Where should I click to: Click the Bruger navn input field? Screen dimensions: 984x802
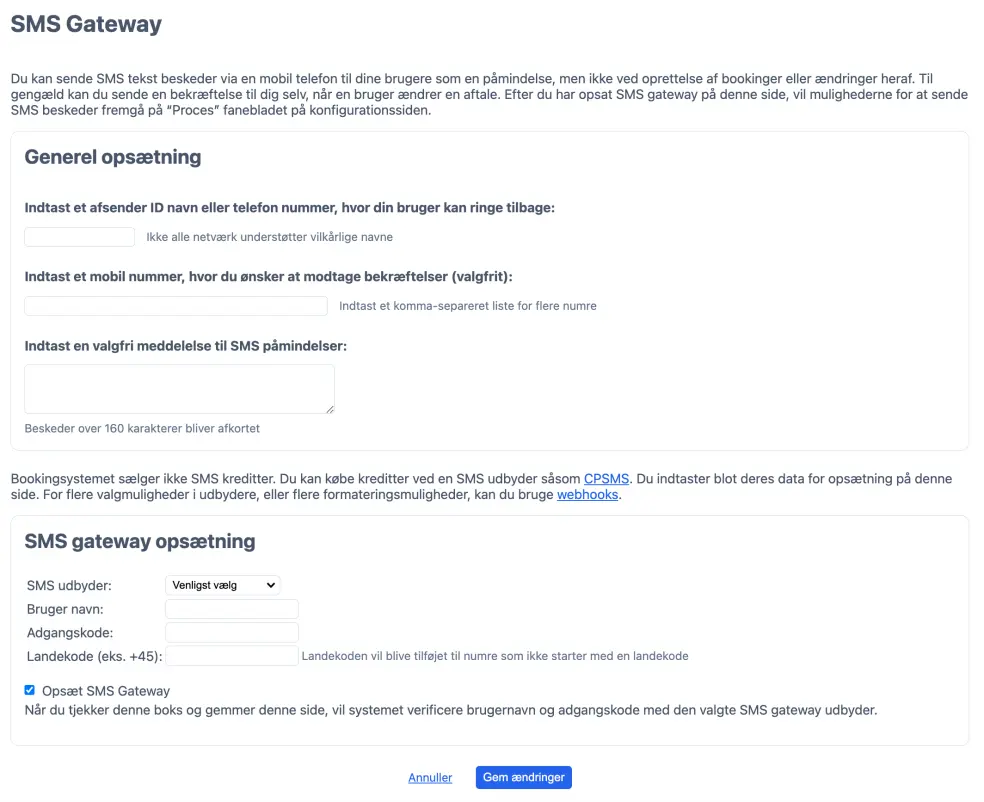(x=232, y=609)
